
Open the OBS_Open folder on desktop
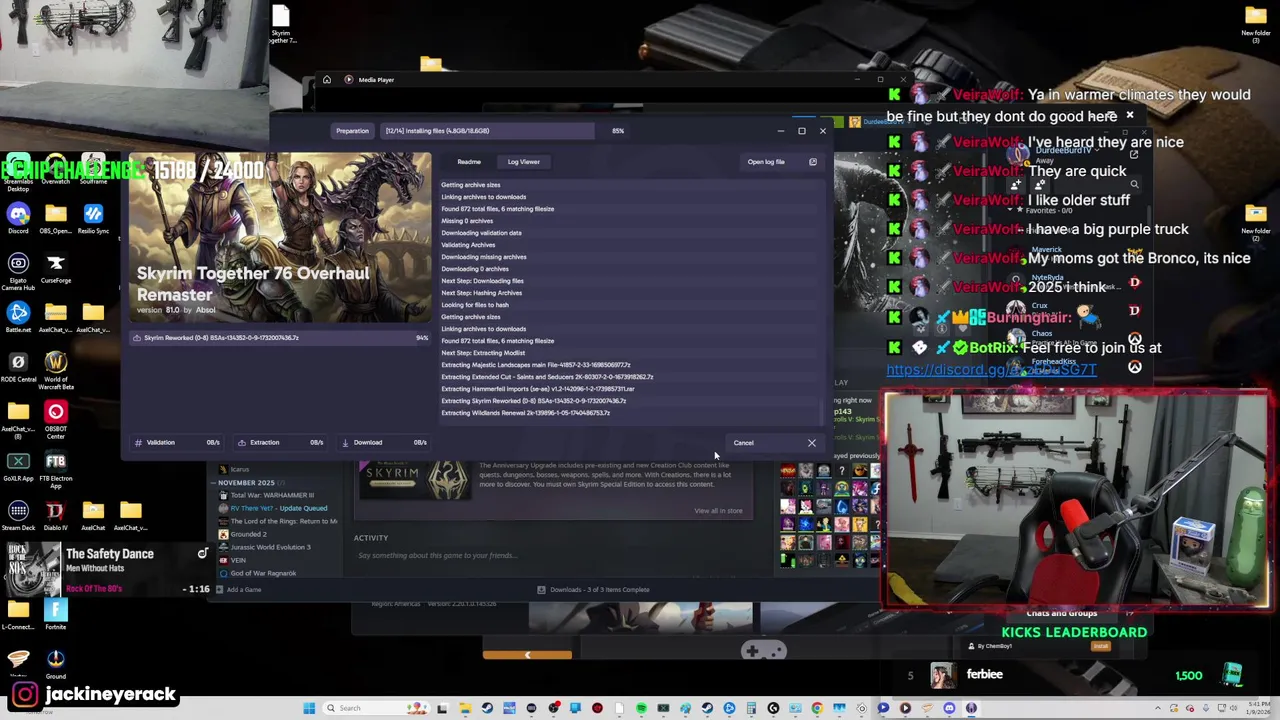coord(56,218)
